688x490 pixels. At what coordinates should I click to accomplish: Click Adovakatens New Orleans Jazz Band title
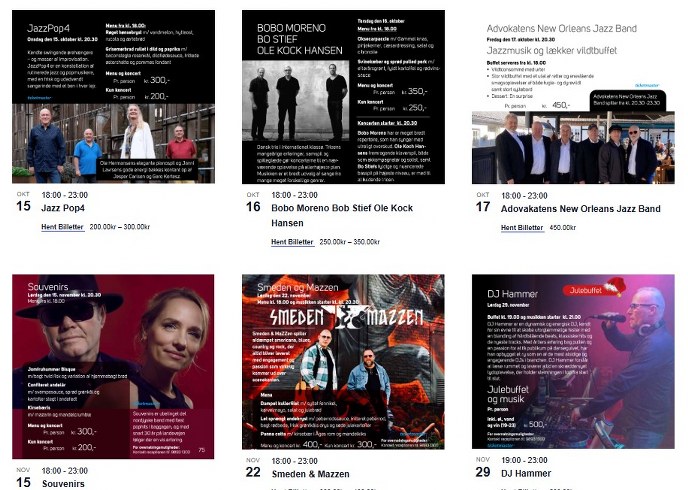(x=580, y=209)
